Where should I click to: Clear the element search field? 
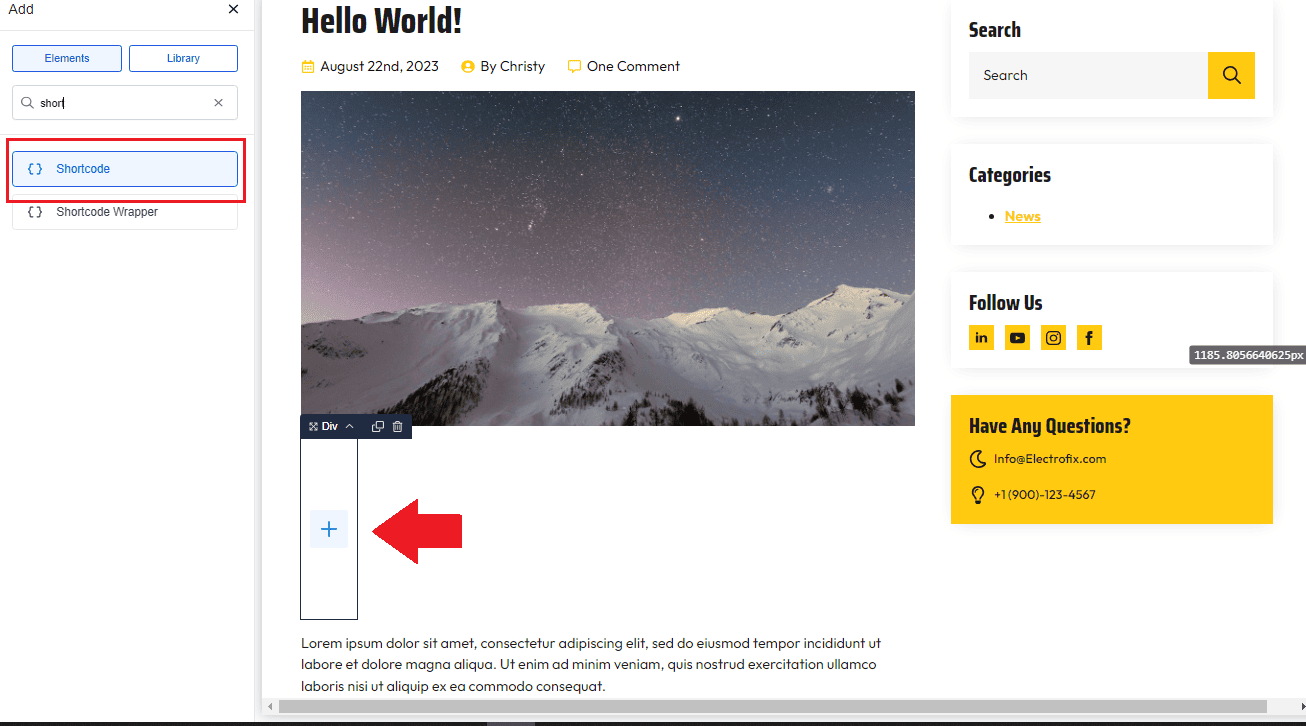[218, 103]
